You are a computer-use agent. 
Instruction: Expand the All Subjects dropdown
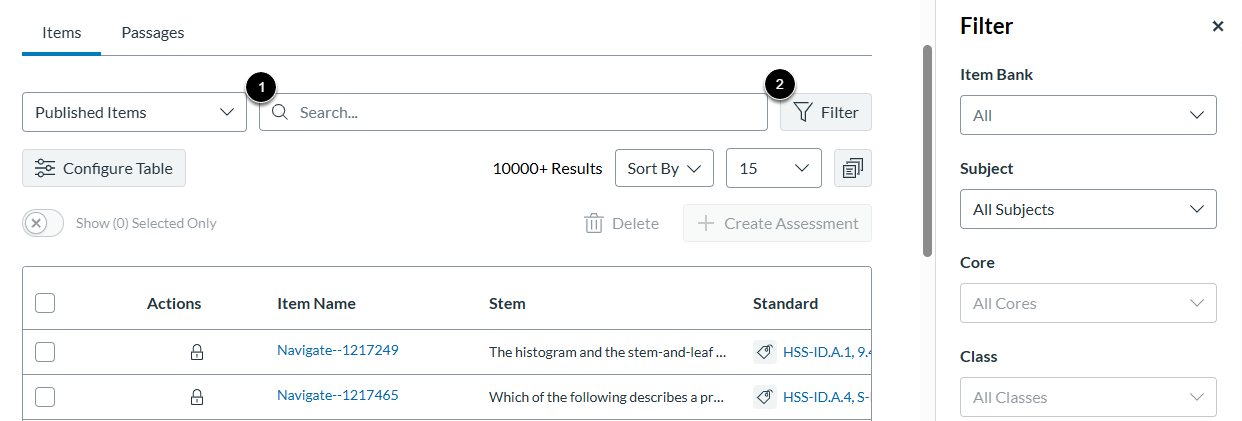pyautogui.click(x=1088, y=209)
